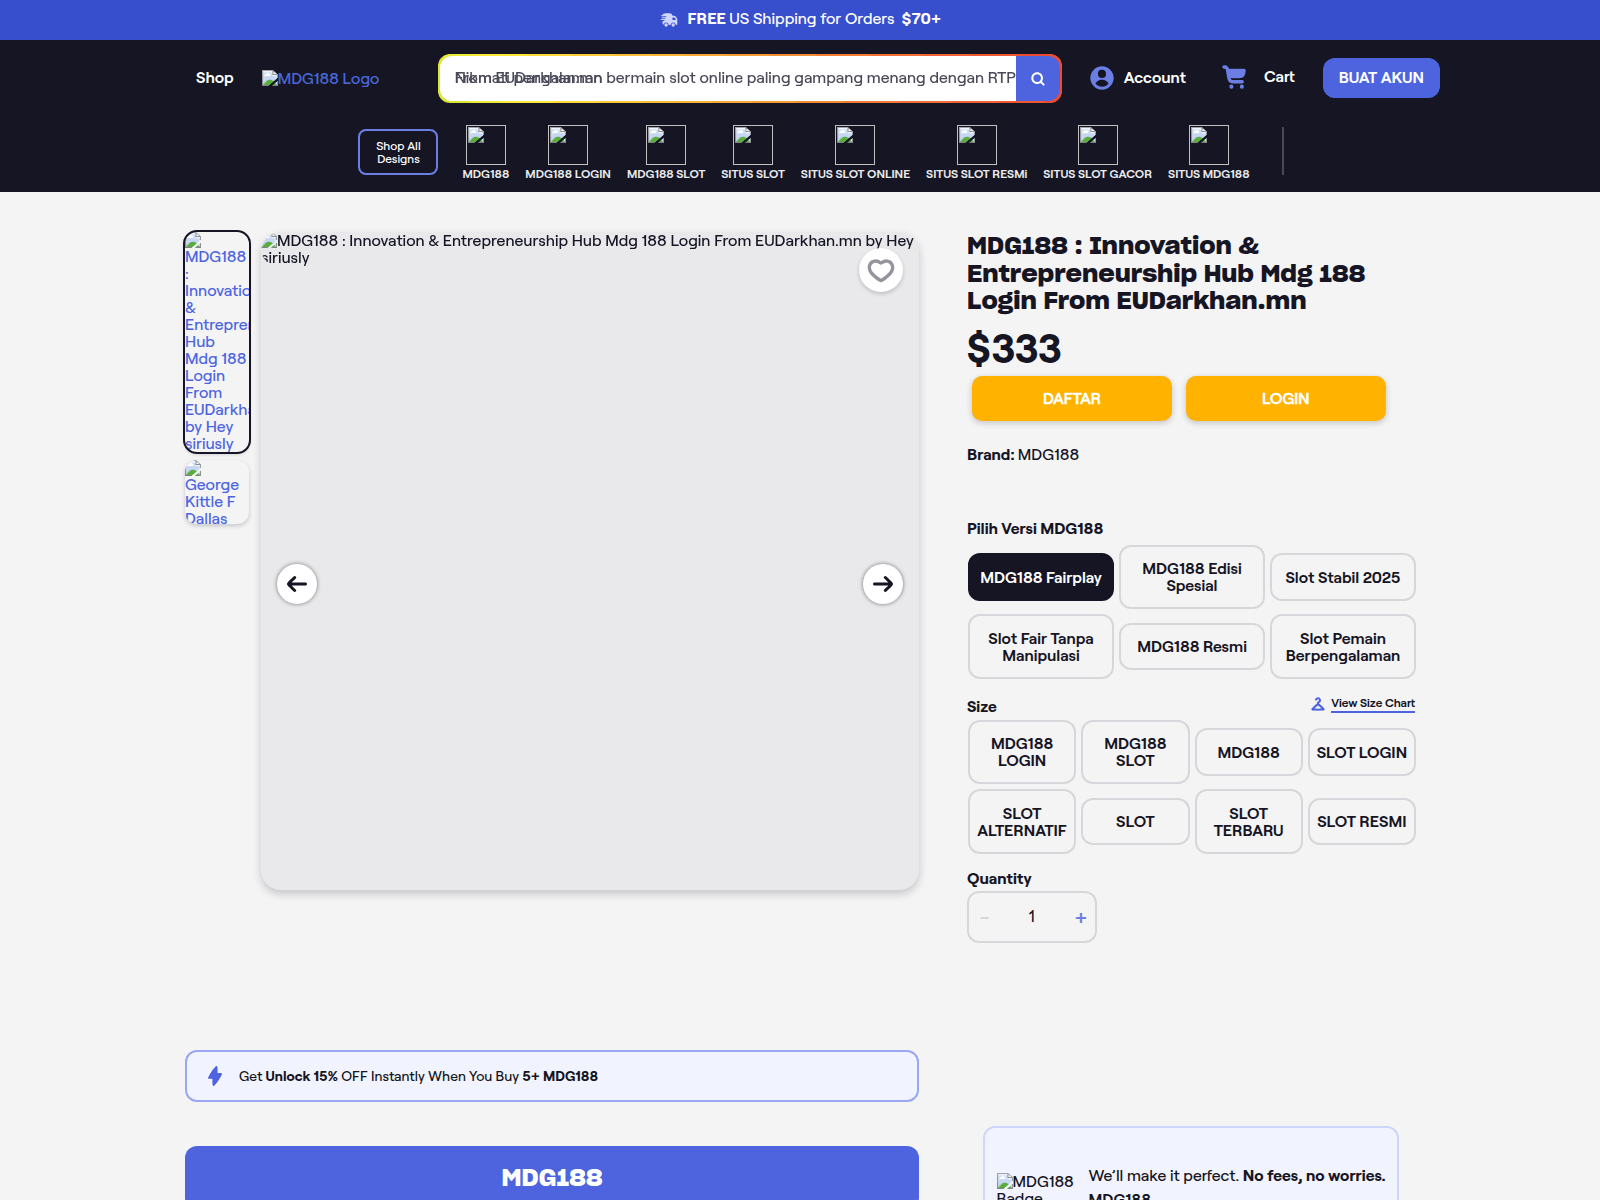Show previous product image arrow
This screenshot has height=1200, width=1600.
297,584
